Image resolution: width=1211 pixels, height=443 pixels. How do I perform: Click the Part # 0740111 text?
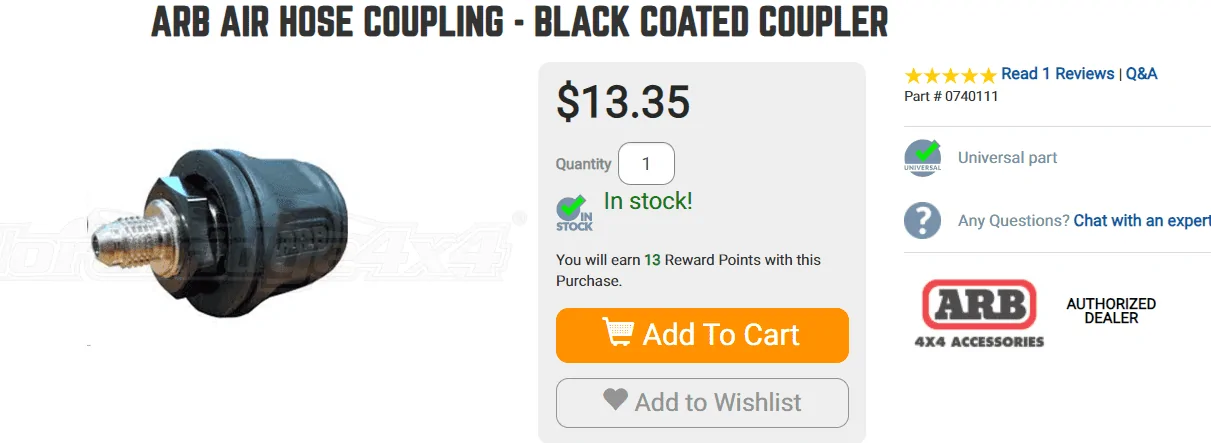pyautogui.click(x=951, y=97)
